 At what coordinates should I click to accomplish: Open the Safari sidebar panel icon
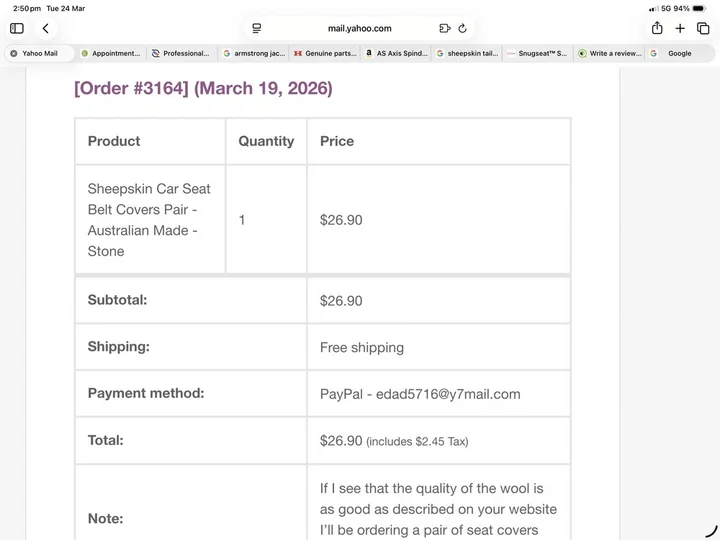(17, 28)
